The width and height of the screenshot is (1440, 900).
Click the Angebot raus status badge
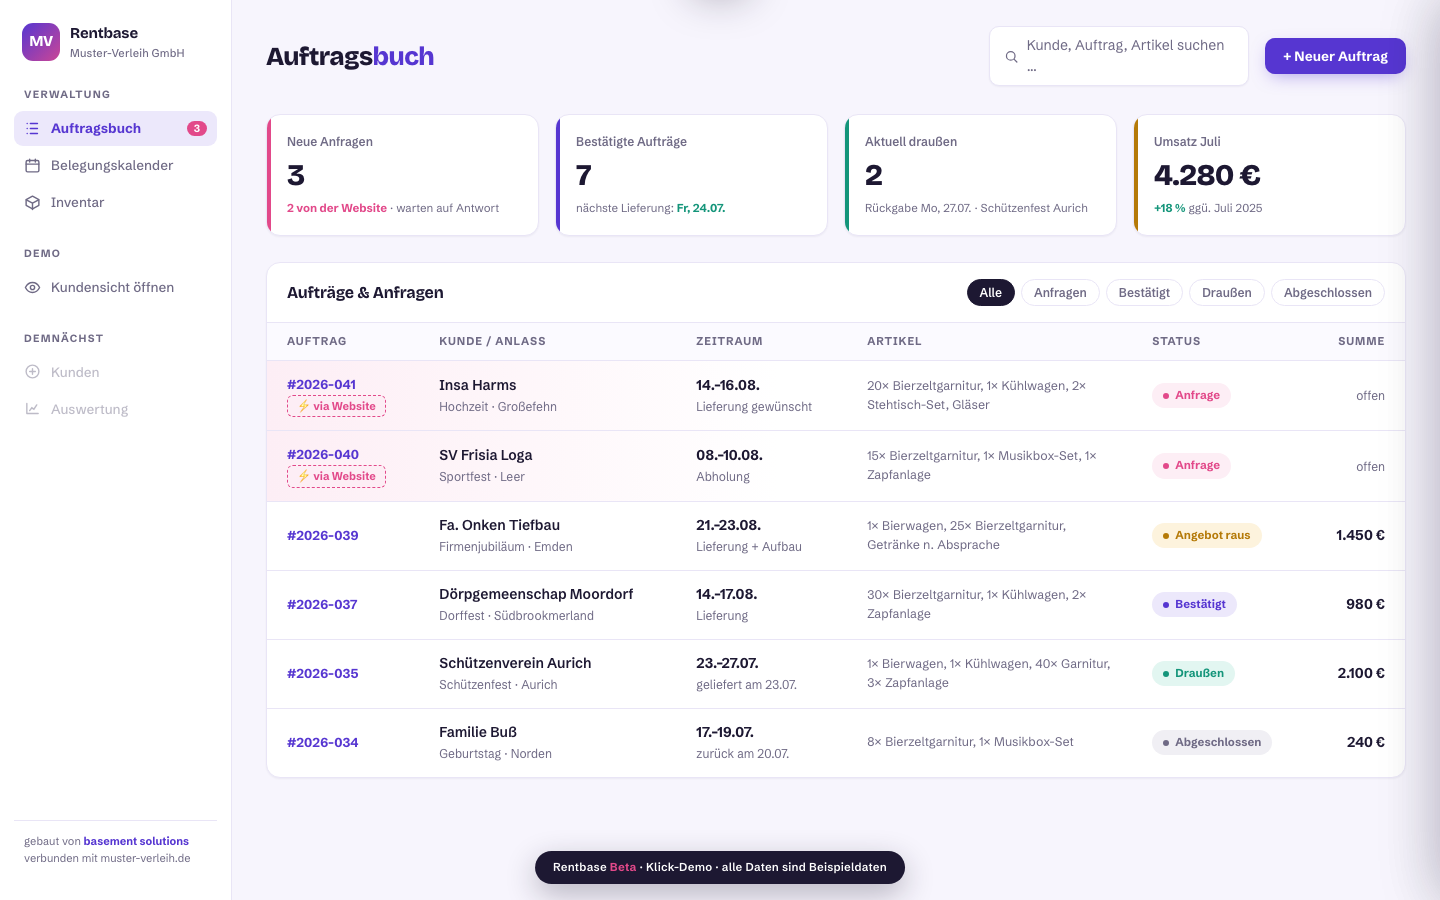pyautogui.click(x=1207, y=535)
